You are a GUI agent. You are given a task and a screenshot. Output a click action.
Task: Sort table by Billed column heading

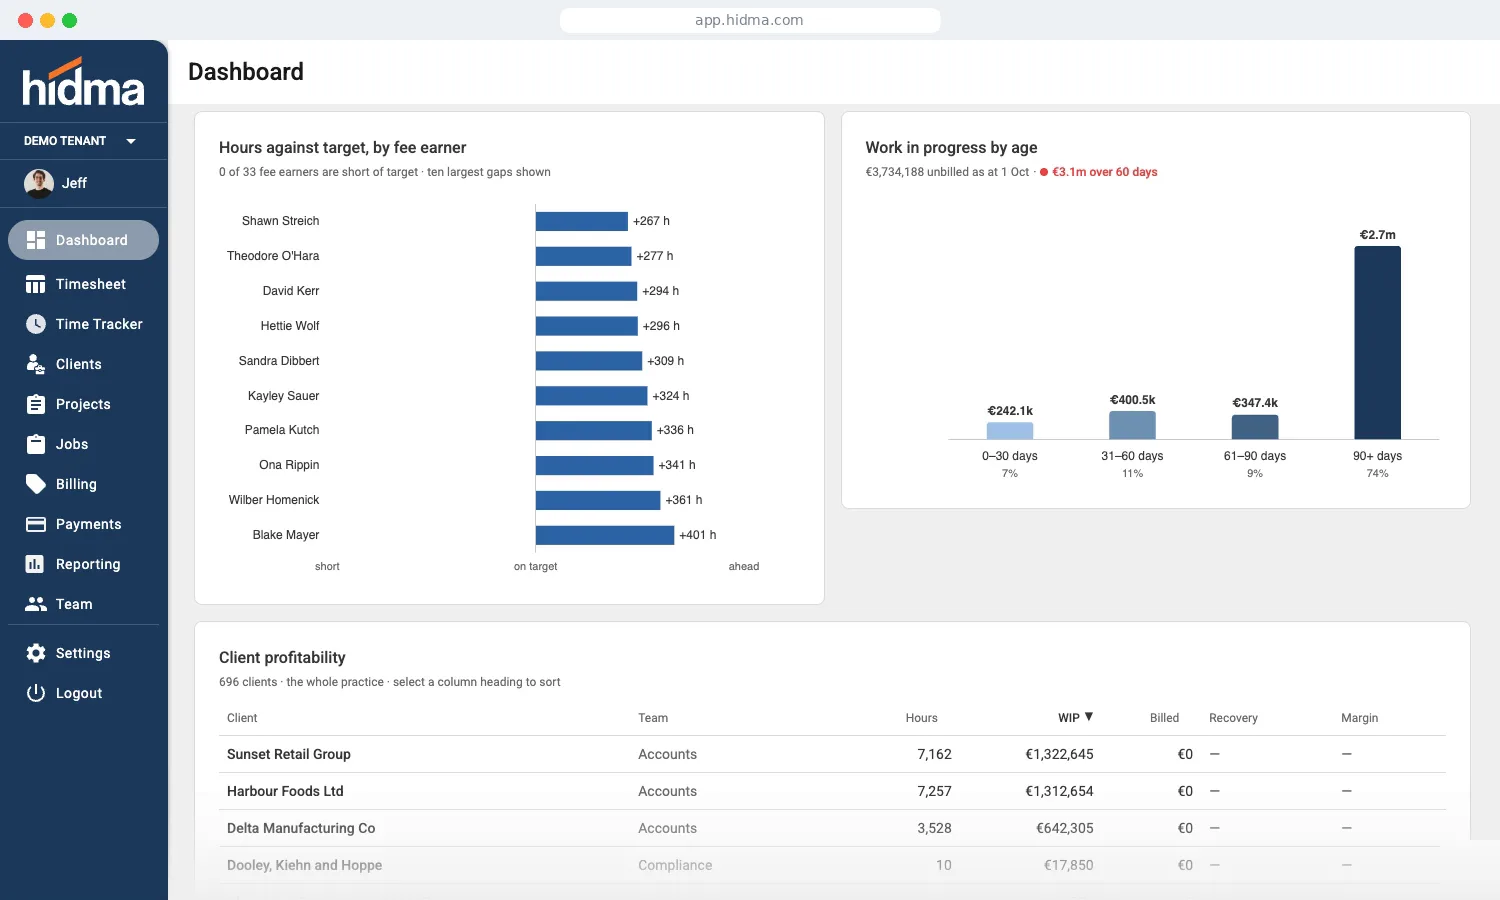pyautogui.click(x=1164, y=718)
